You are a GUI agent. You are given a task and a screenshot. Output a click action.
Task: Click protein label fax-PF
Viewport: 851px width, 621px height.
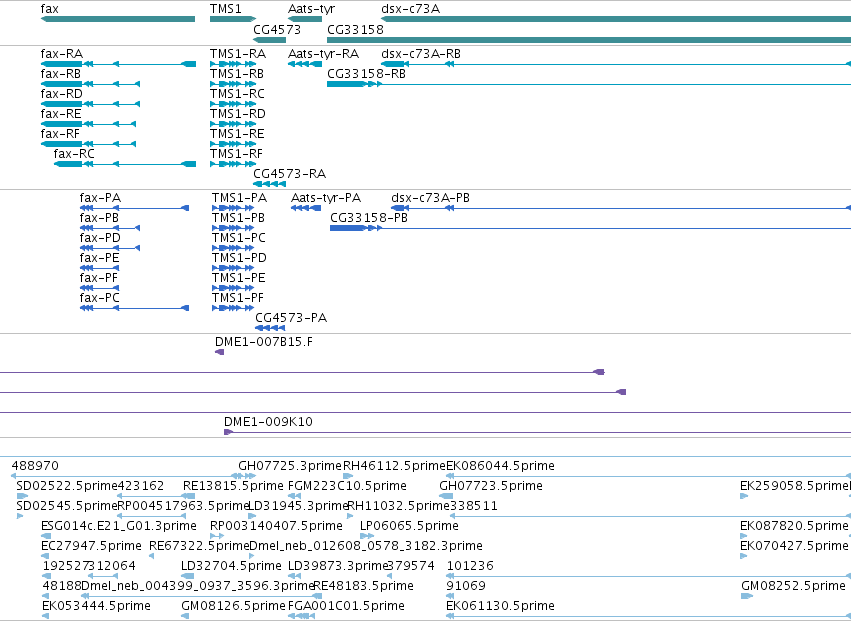(x=99, y=278)
